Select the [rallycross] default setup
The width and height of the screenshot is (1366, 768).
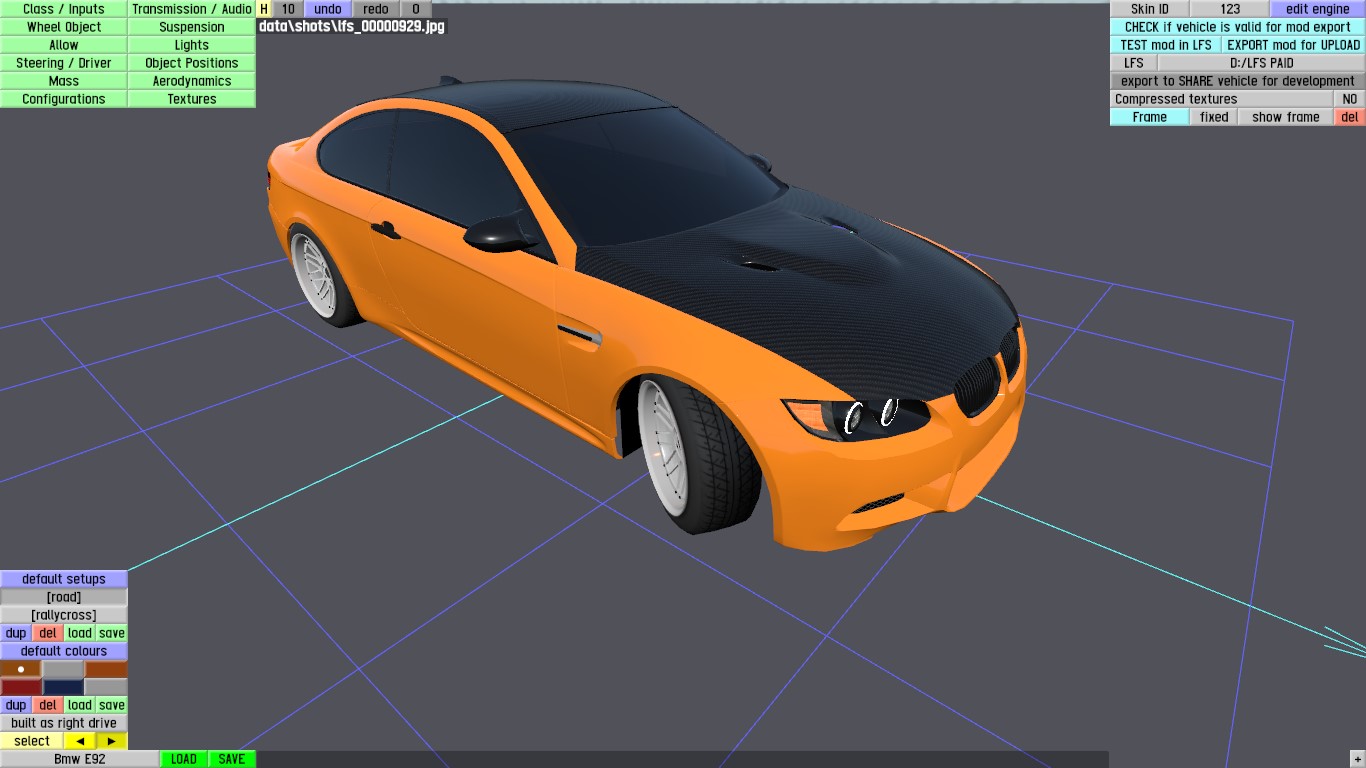tap(64, 615)
